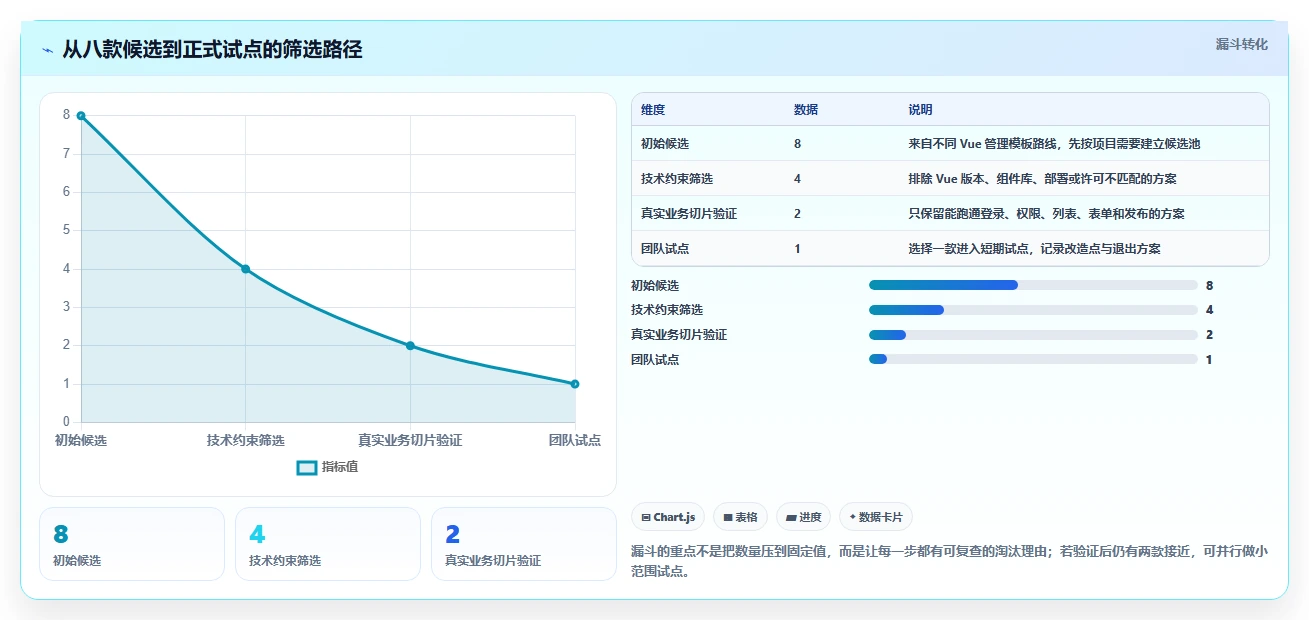1309x620 pixels.
Task: Click the 数据 column header
Action: (806, 110)
